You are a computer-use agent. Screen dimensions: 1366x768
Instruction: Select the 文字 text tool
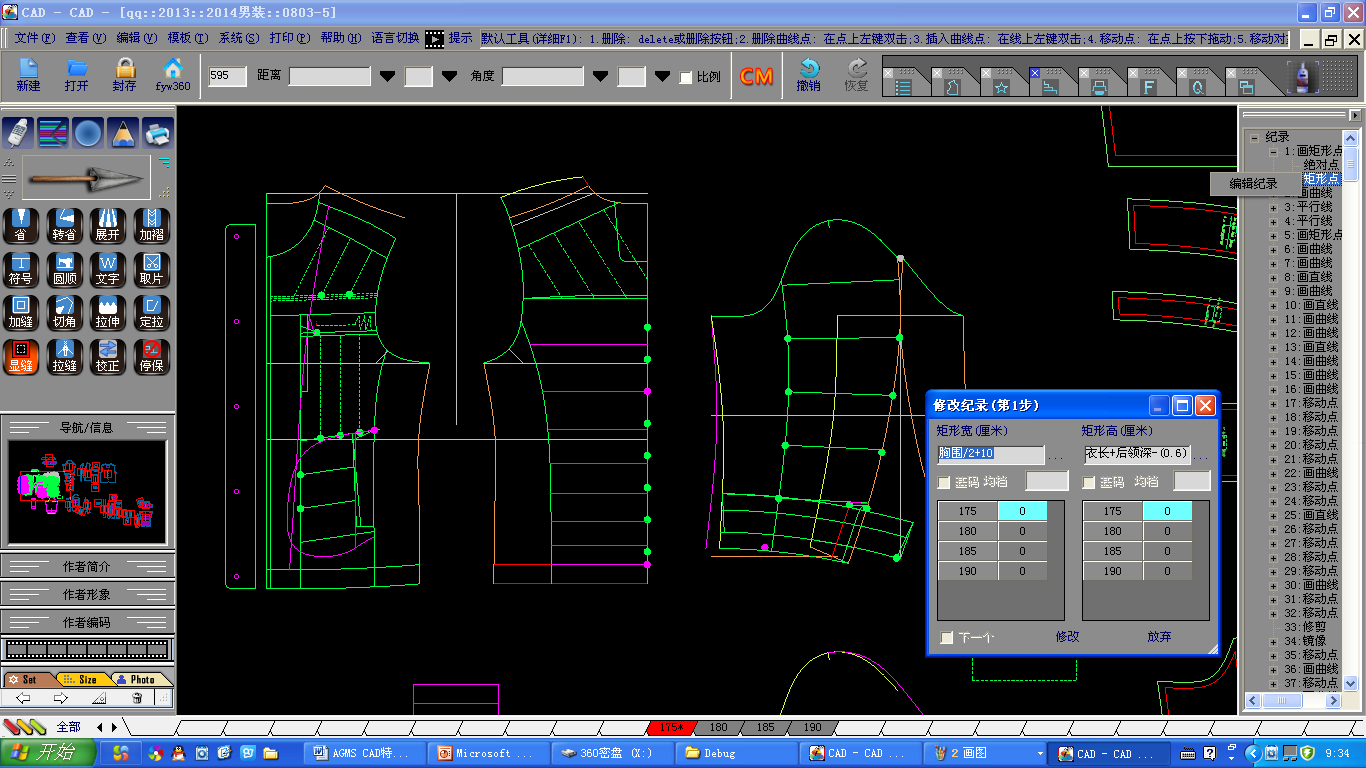(x=108, y=269)
